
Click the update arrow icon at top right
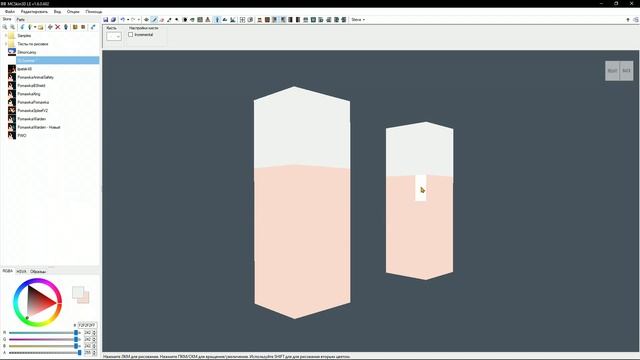point(628,20)
